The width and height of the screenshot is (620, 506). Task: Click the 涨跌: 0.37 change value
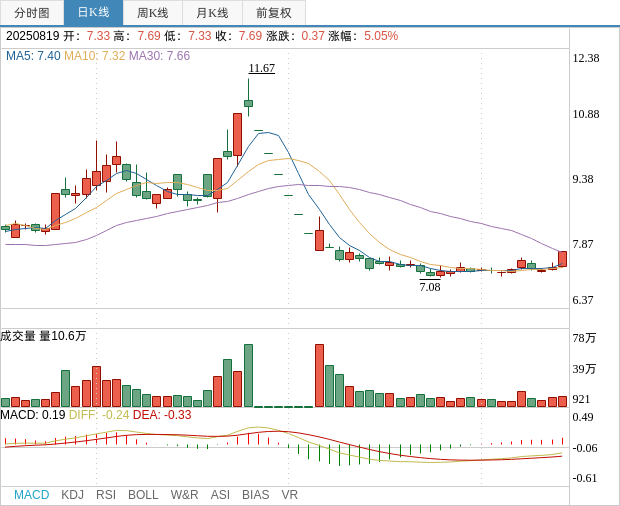pos(295,36)
